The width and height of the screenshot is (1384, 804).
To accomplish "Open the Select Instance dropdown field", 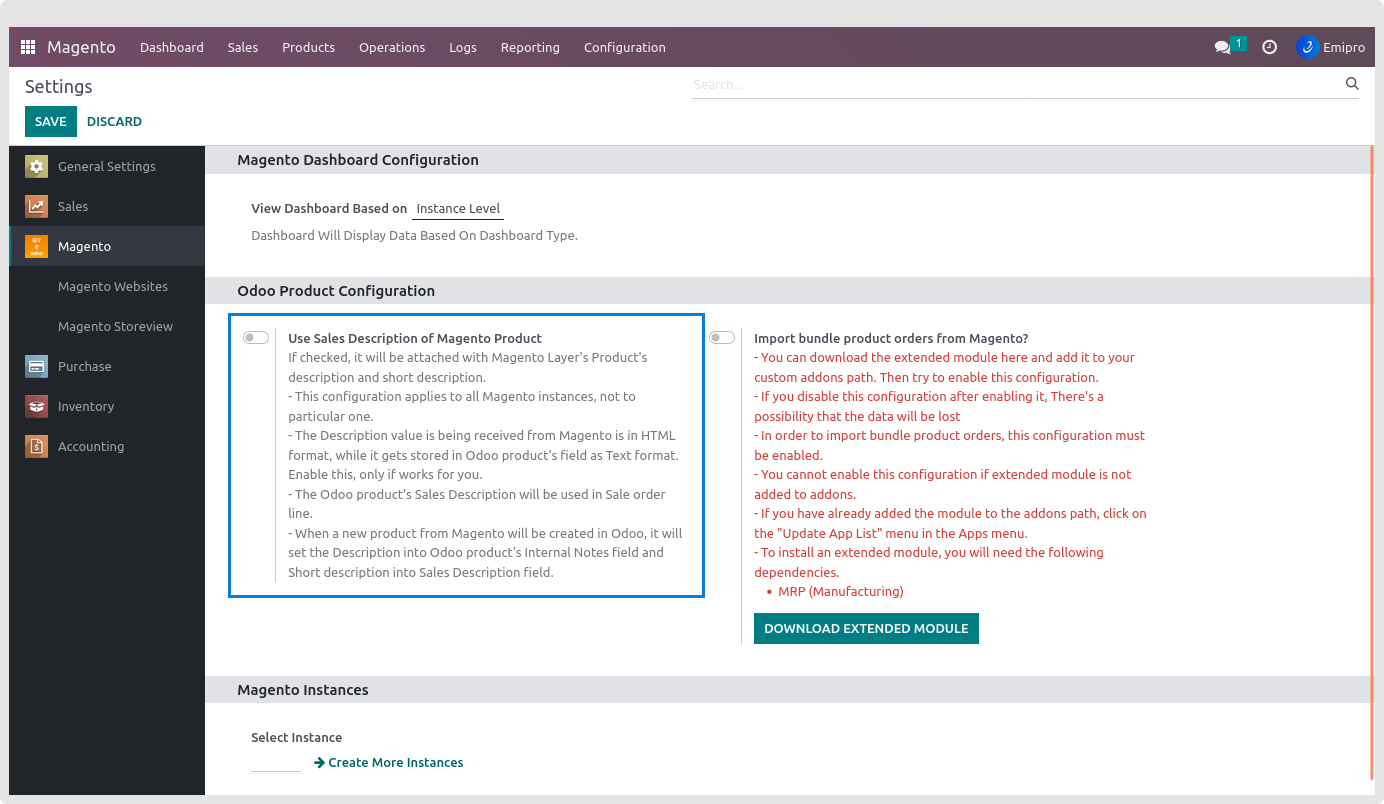I will (275, 762).
